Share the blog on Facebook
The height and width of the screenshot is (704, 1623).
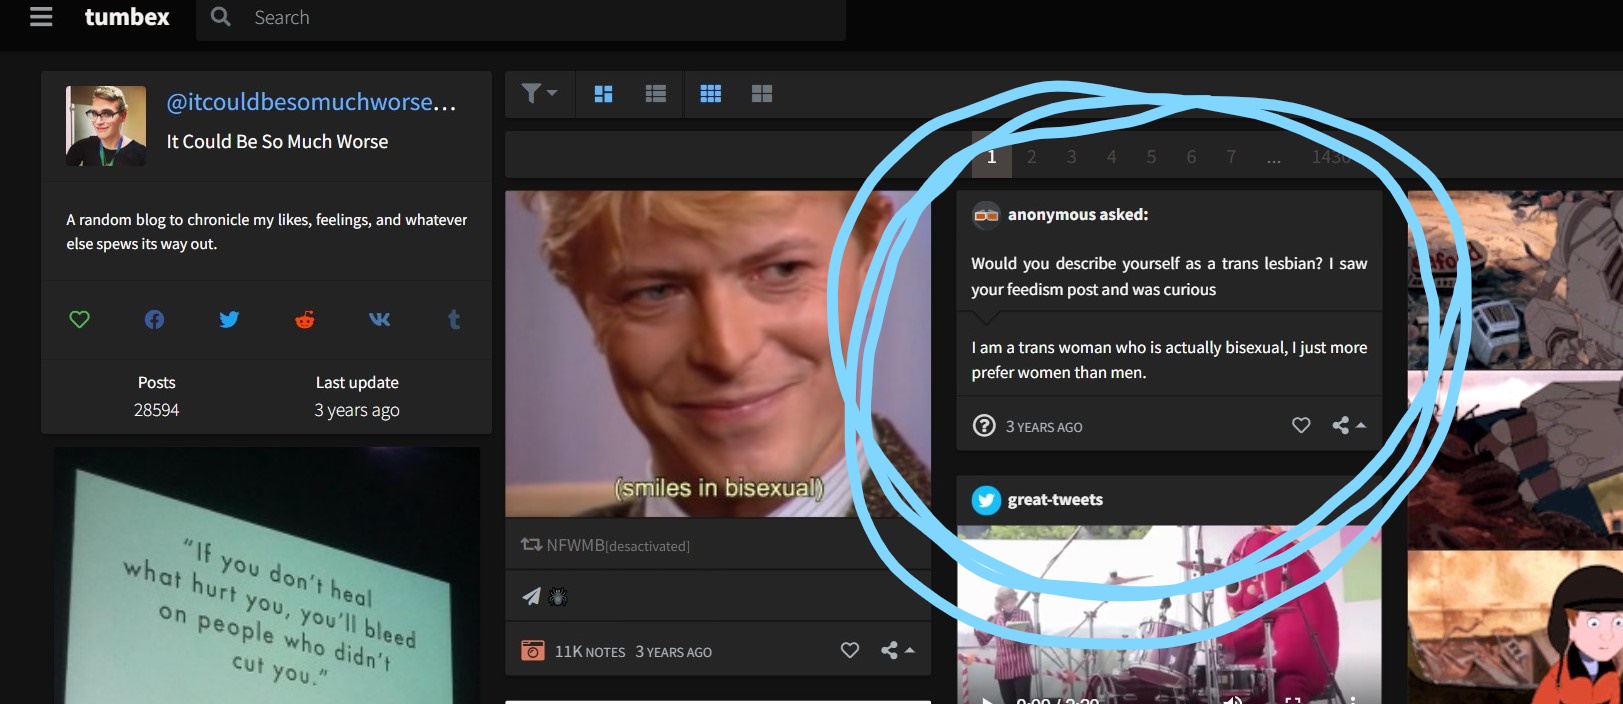coord(154,319)
